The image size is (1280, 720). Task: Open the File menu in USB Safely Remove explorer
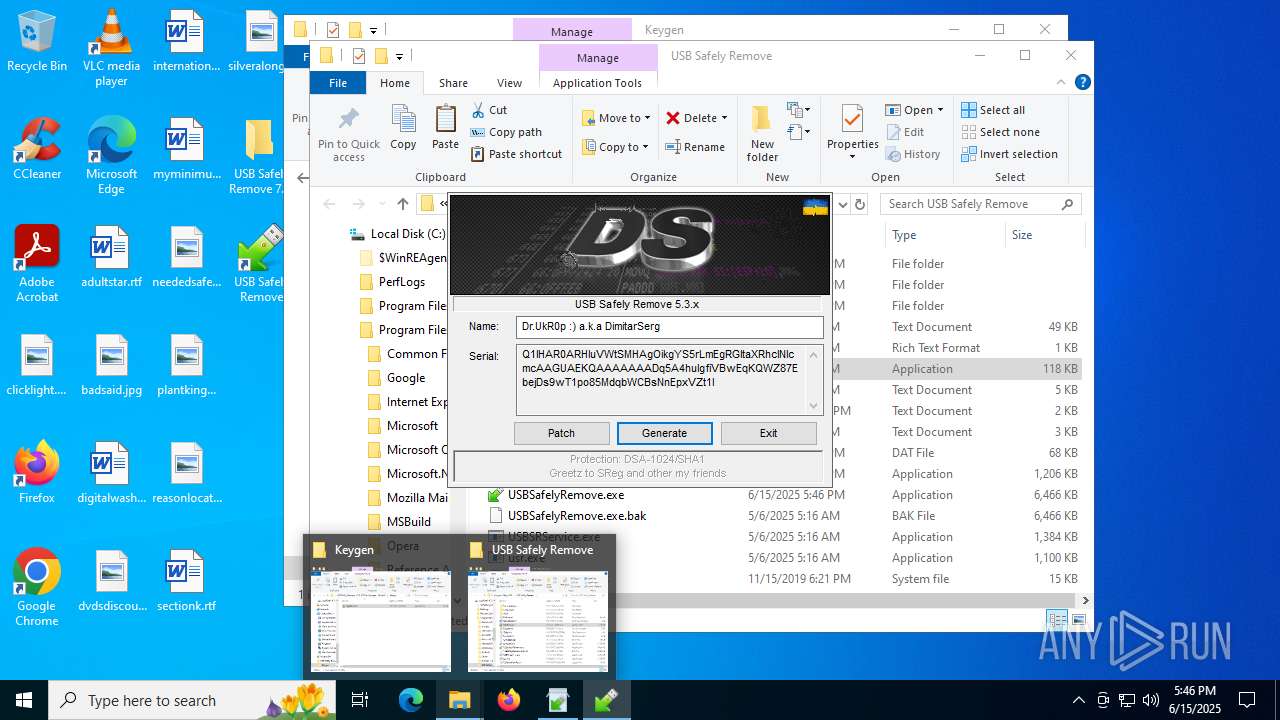pyautogui.click(x=338, y=83)
